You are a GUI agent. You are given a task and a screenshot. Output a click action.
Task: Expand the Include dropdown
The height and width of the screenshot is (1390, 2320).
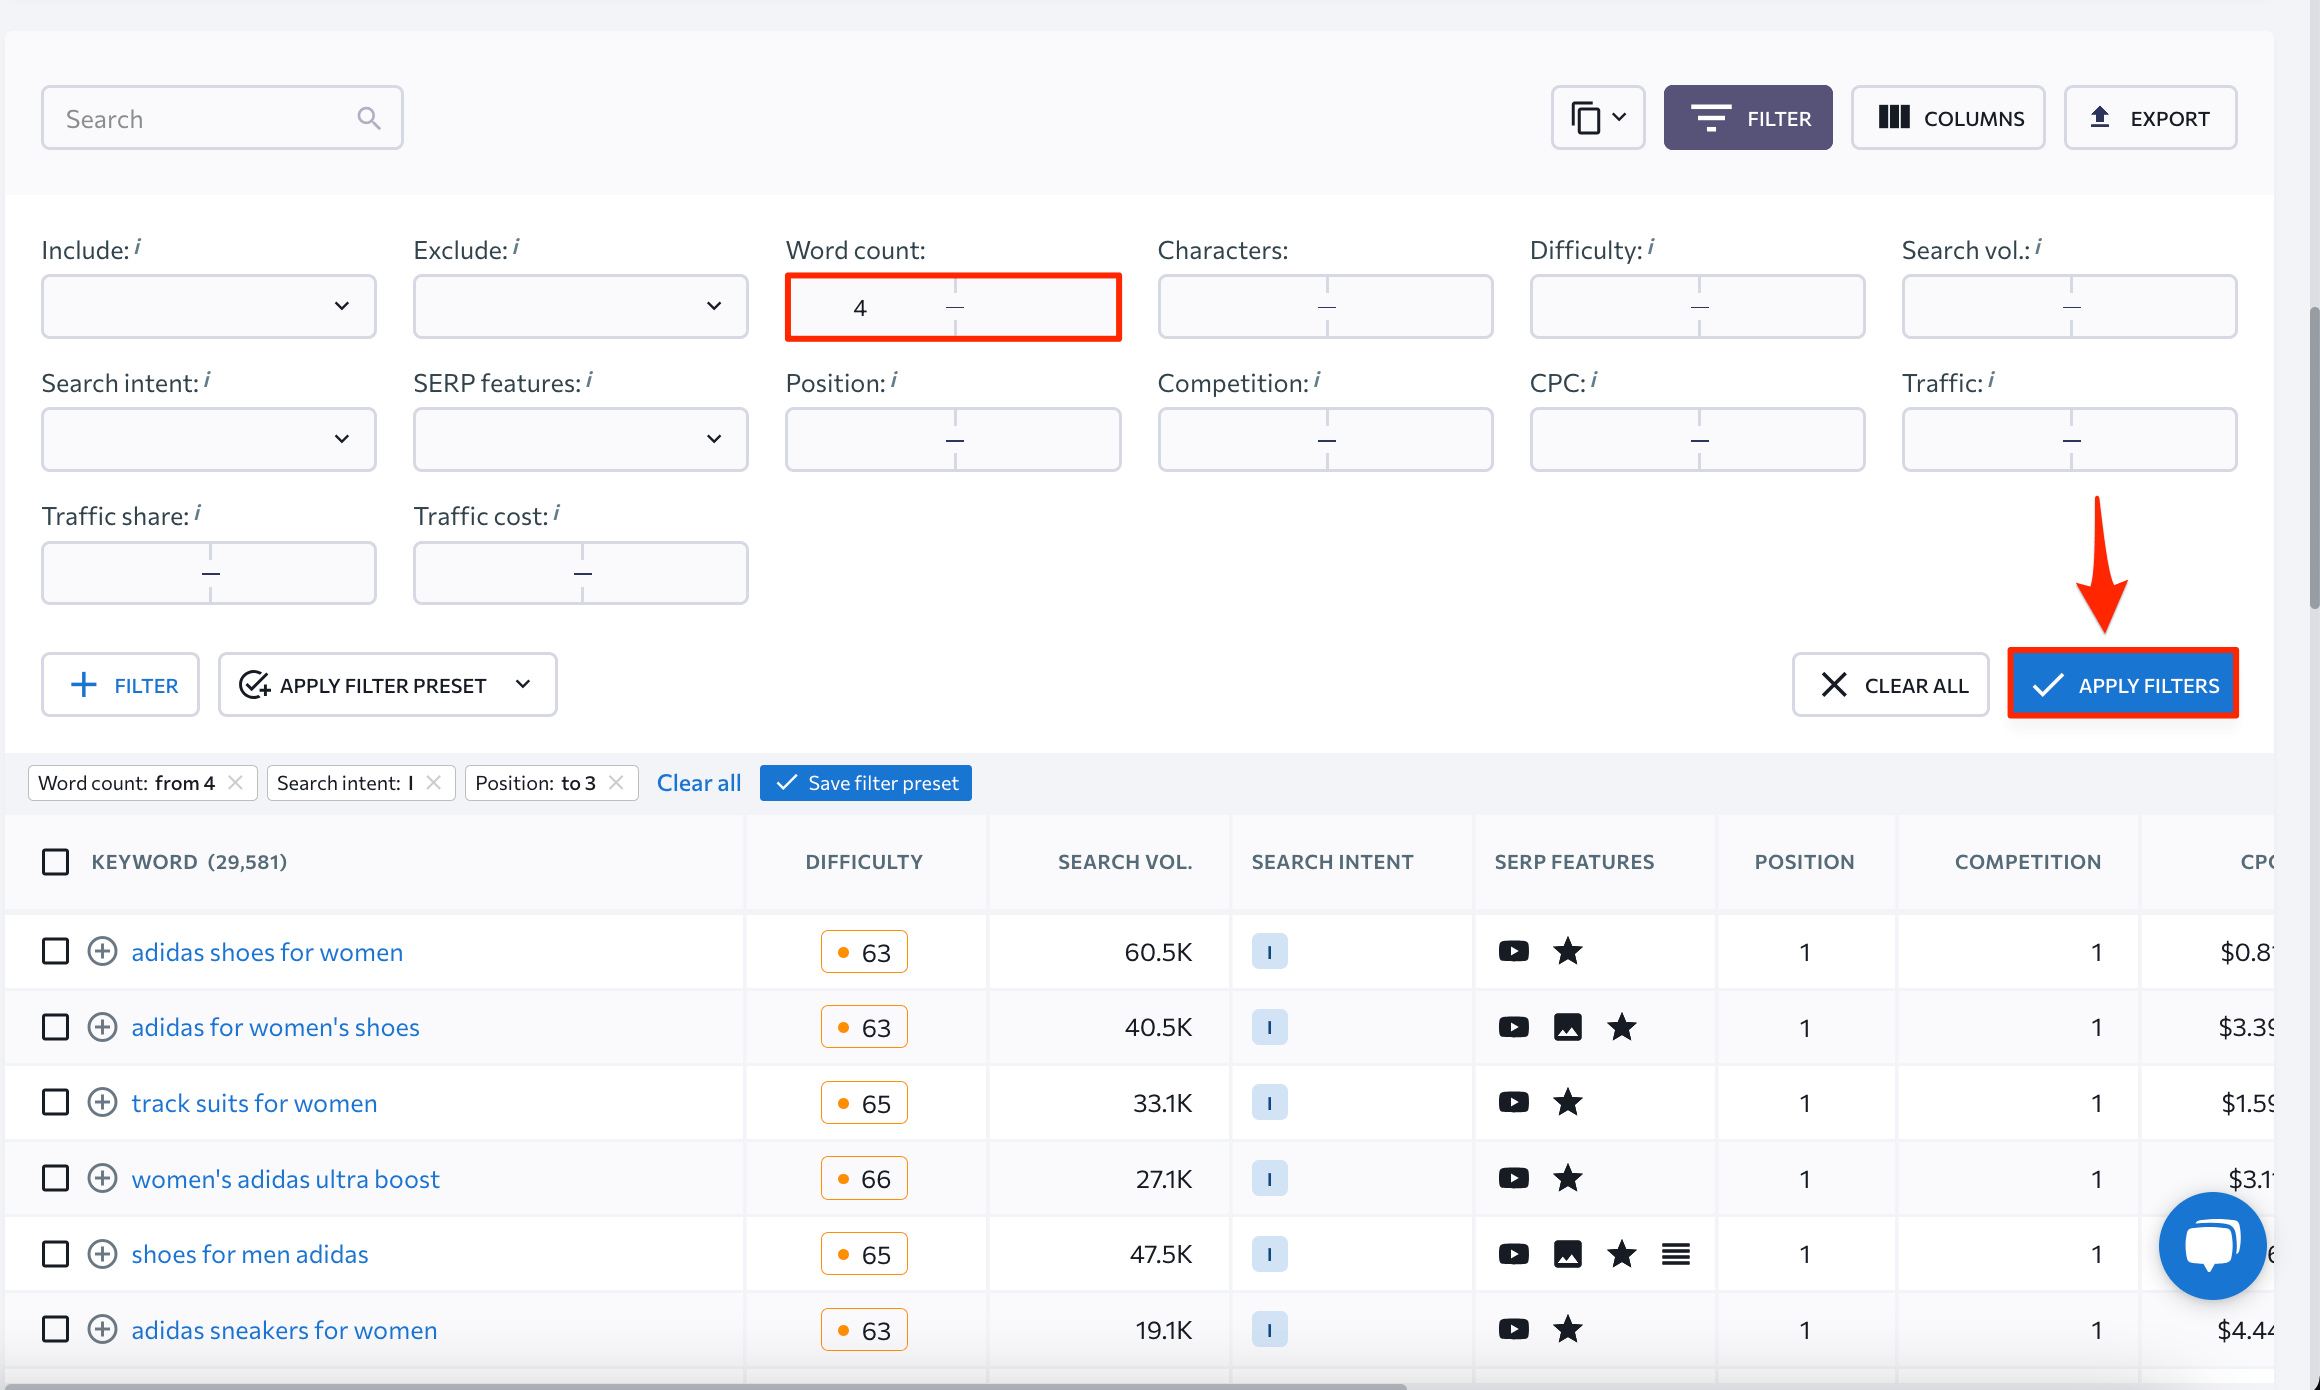209,306
